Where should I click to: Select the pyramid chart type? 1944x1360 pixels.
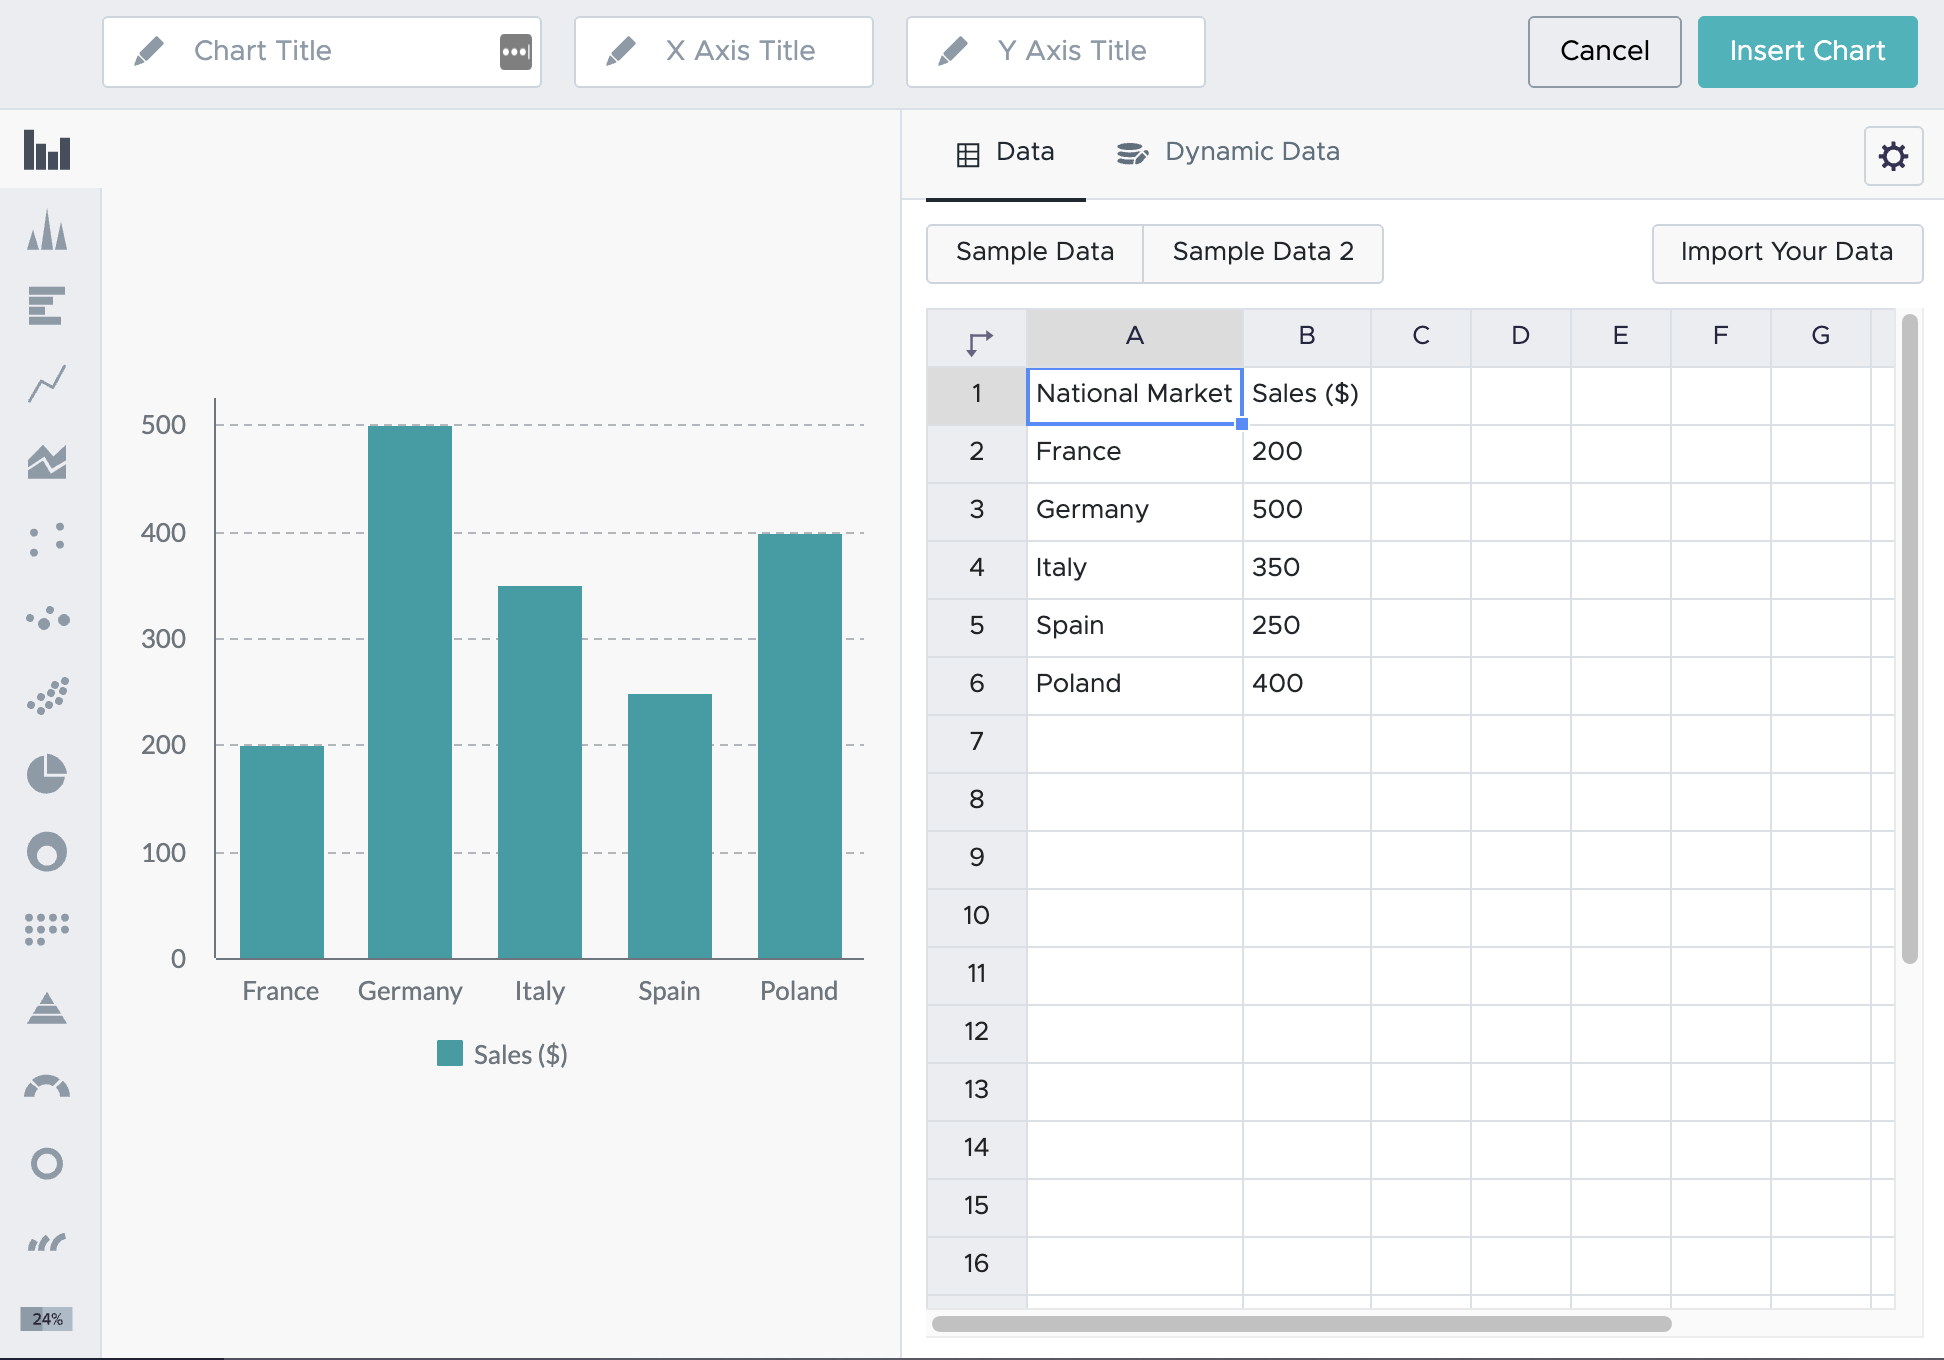point(46,1010)
